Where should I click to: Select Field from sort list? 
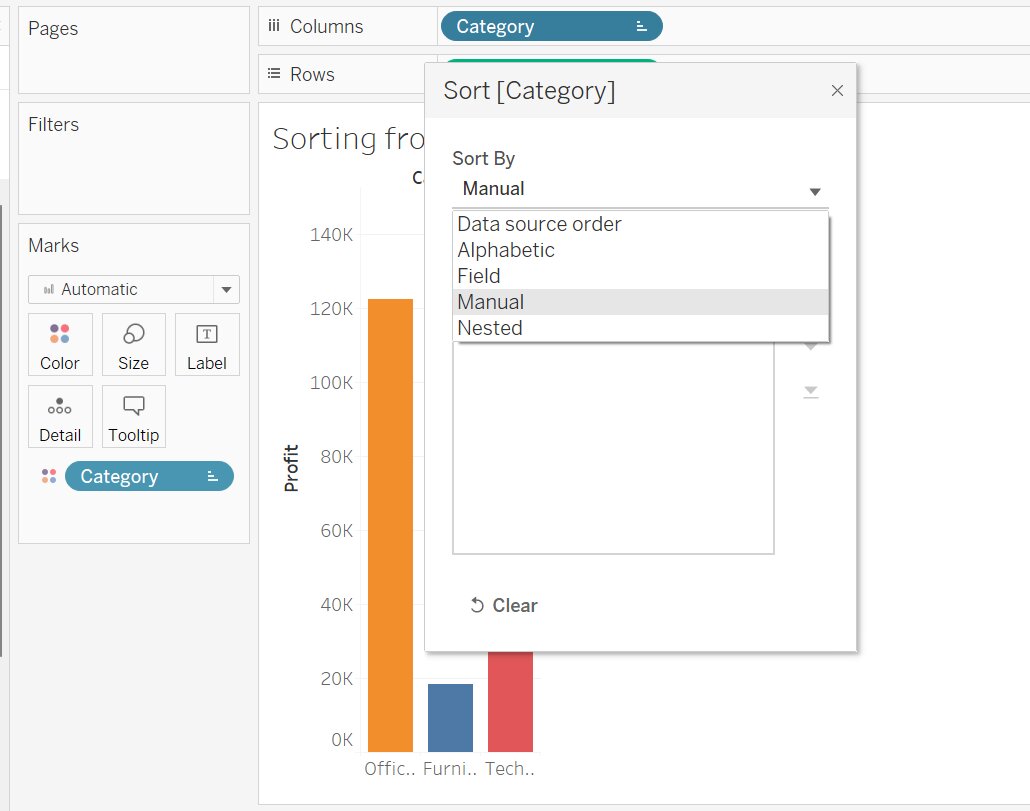click(x=479, y=276)
